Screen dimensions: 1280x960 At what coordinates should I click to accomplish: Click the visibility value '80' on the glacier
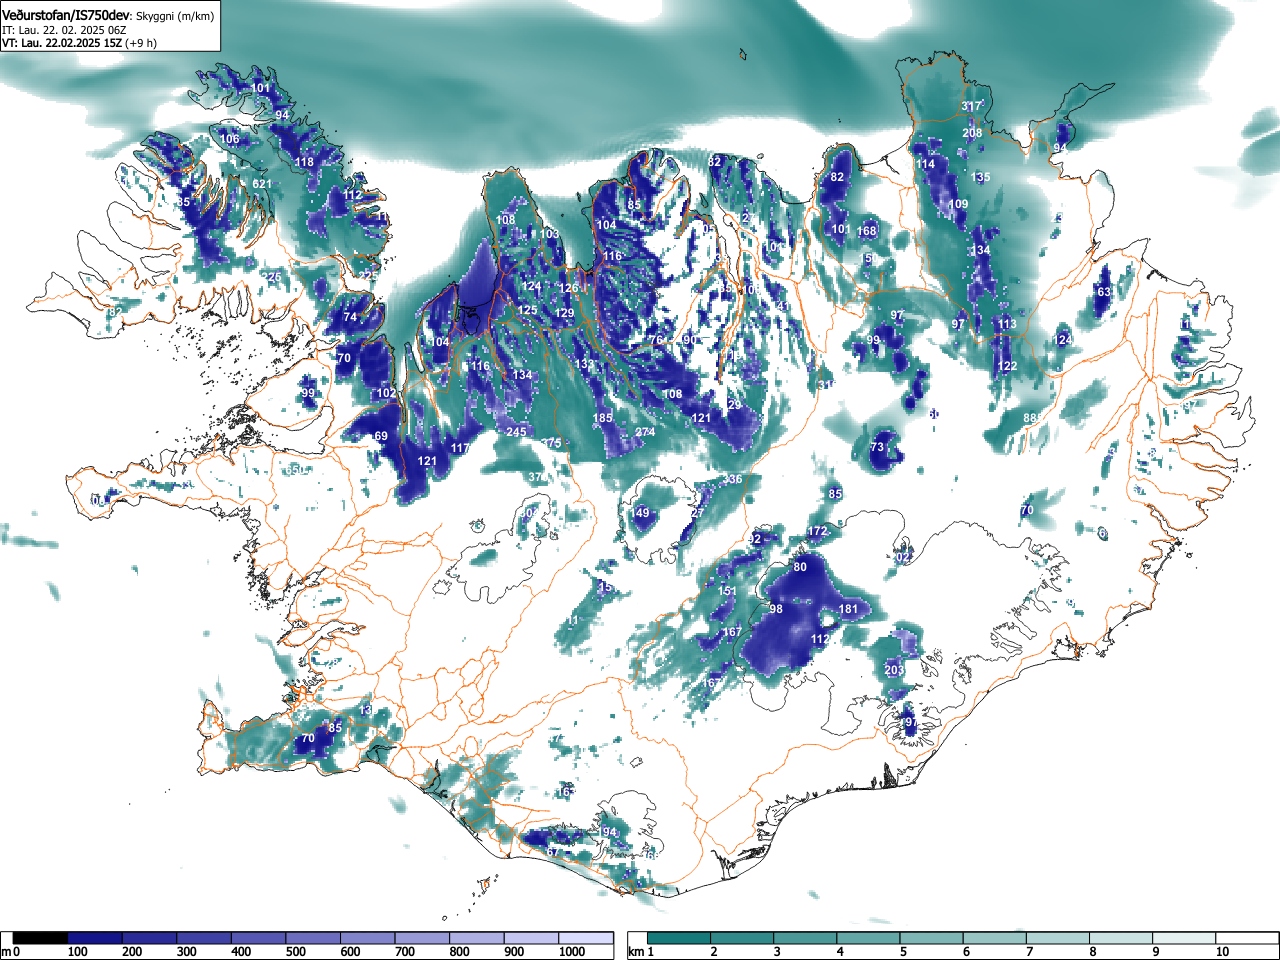point(800,567)
